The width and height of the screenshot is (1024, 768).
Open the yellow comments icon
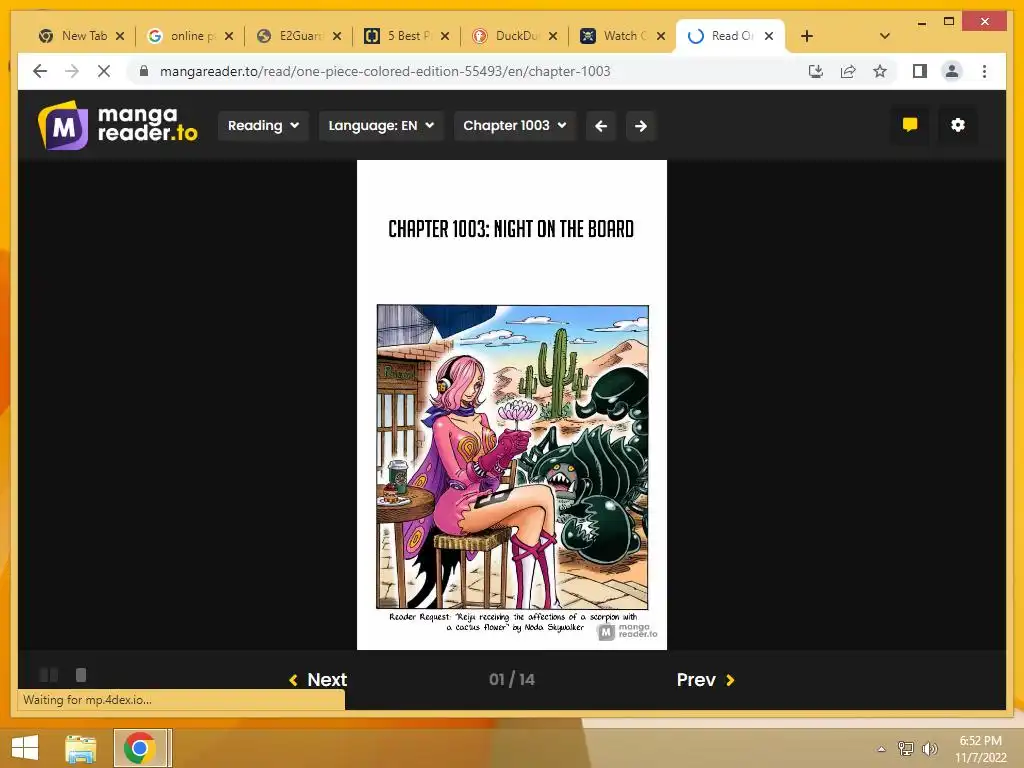(x=910, y=125)
